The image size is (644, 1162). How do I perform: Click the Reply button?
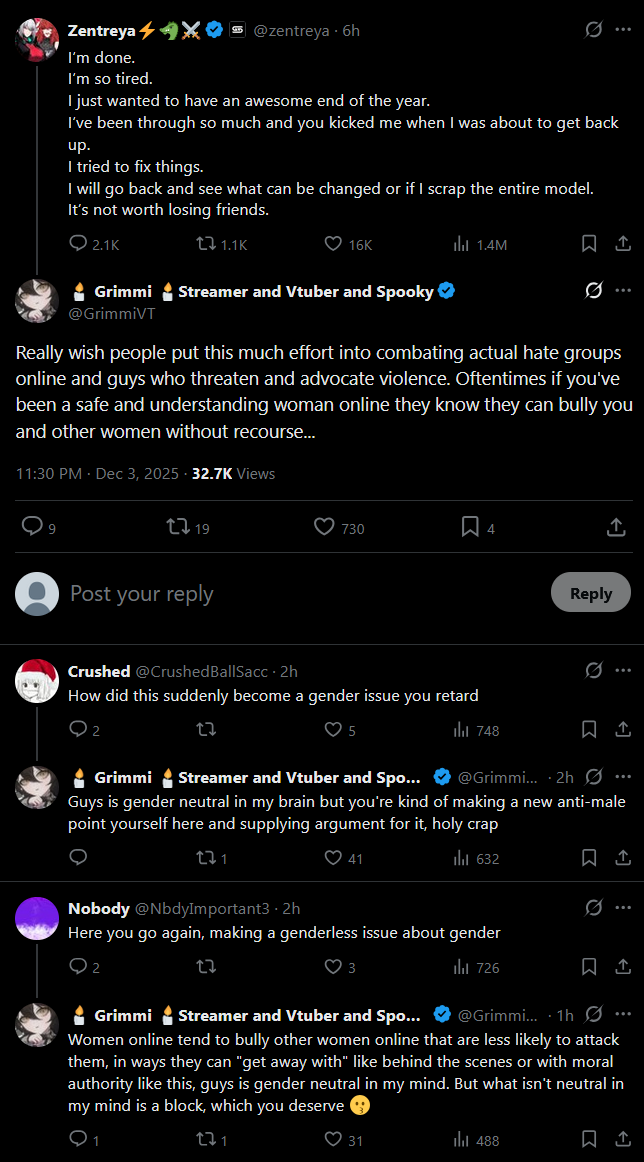click(x=590, y=593)
